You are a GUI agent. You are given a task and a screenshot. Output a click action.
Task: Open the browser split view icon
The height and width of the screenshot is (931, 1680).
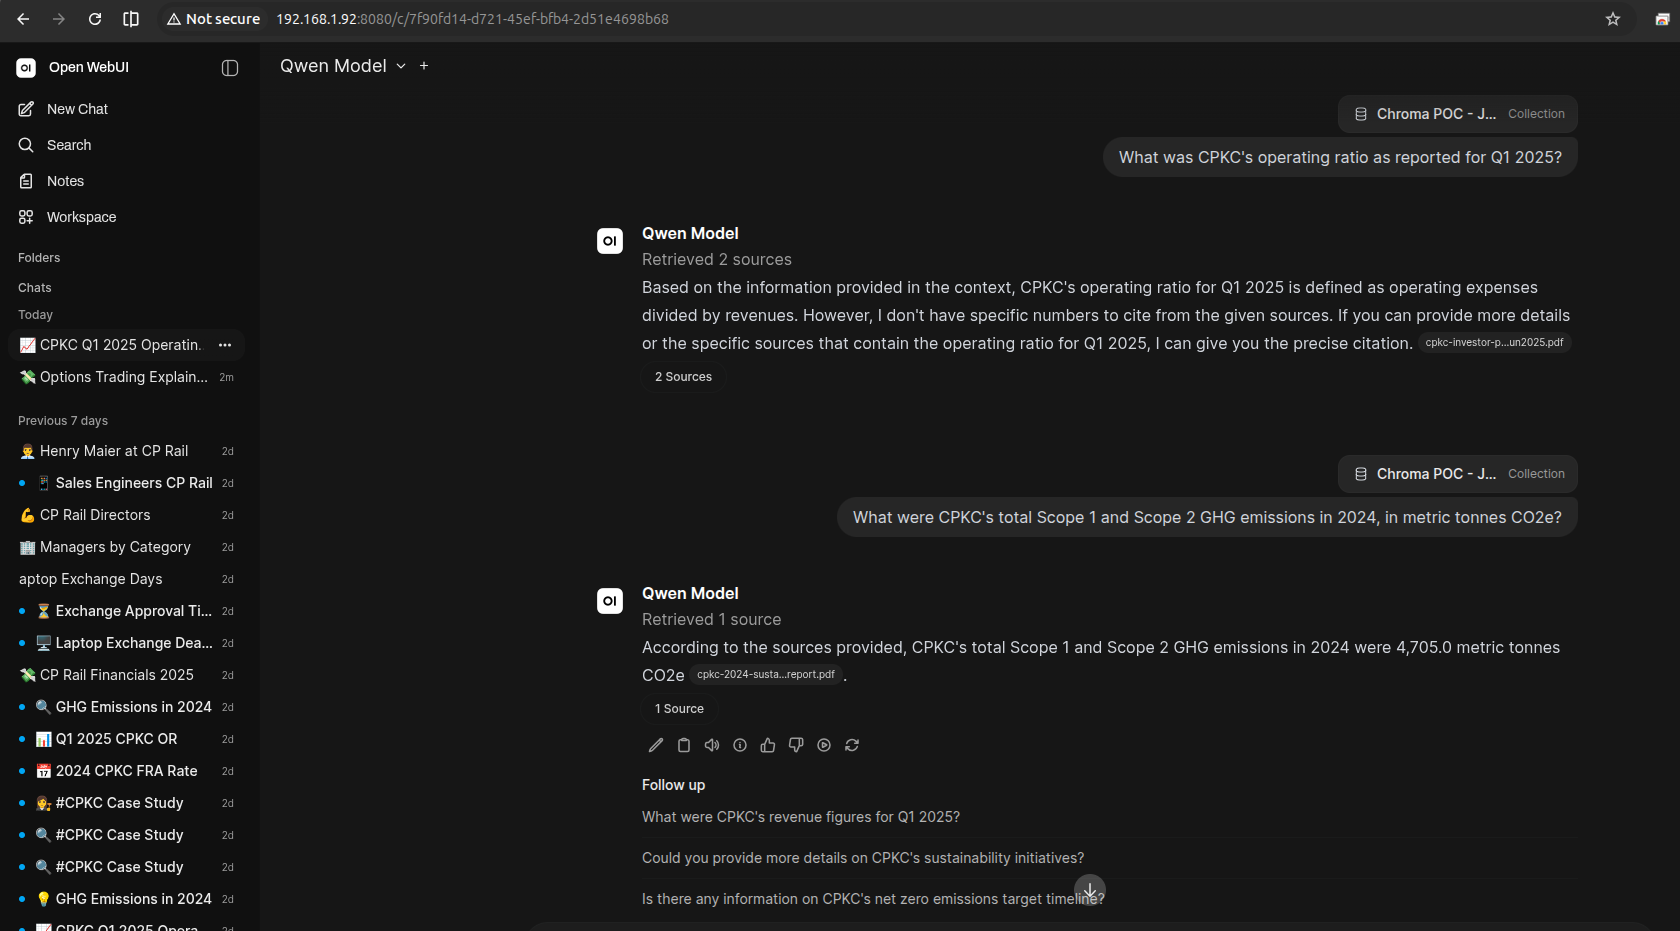[131, 19]
